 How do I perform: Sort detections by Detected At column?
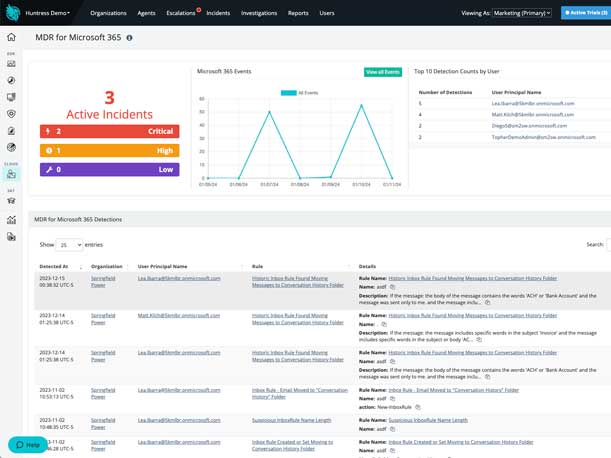(x=60, y=267)
